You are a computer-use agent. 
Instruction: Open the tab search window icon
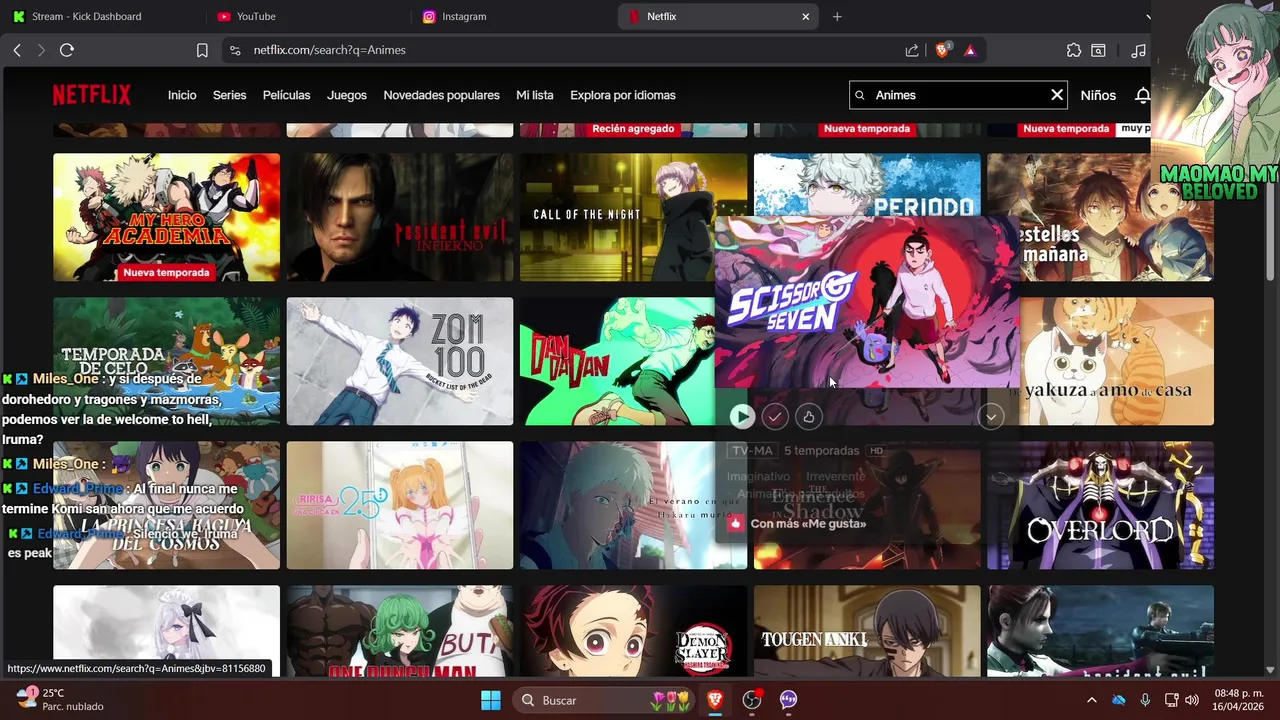pyautogui.click(x=1098, y=50)
